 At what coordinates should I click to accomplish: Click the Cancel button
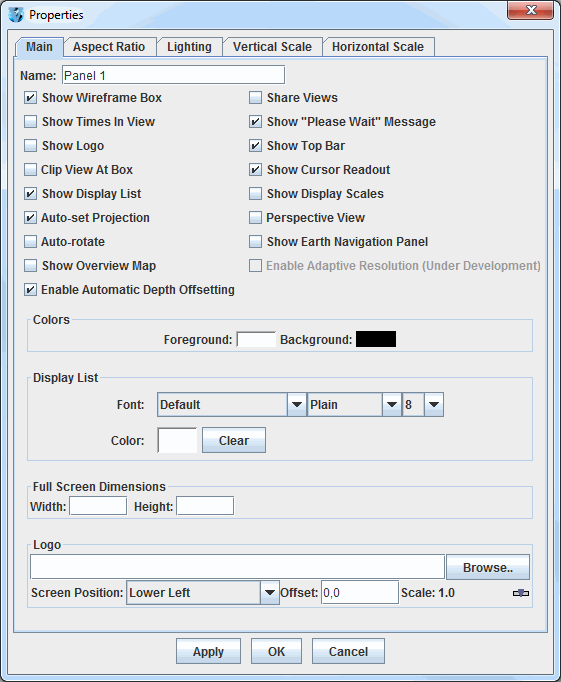[x=348, y=651]
